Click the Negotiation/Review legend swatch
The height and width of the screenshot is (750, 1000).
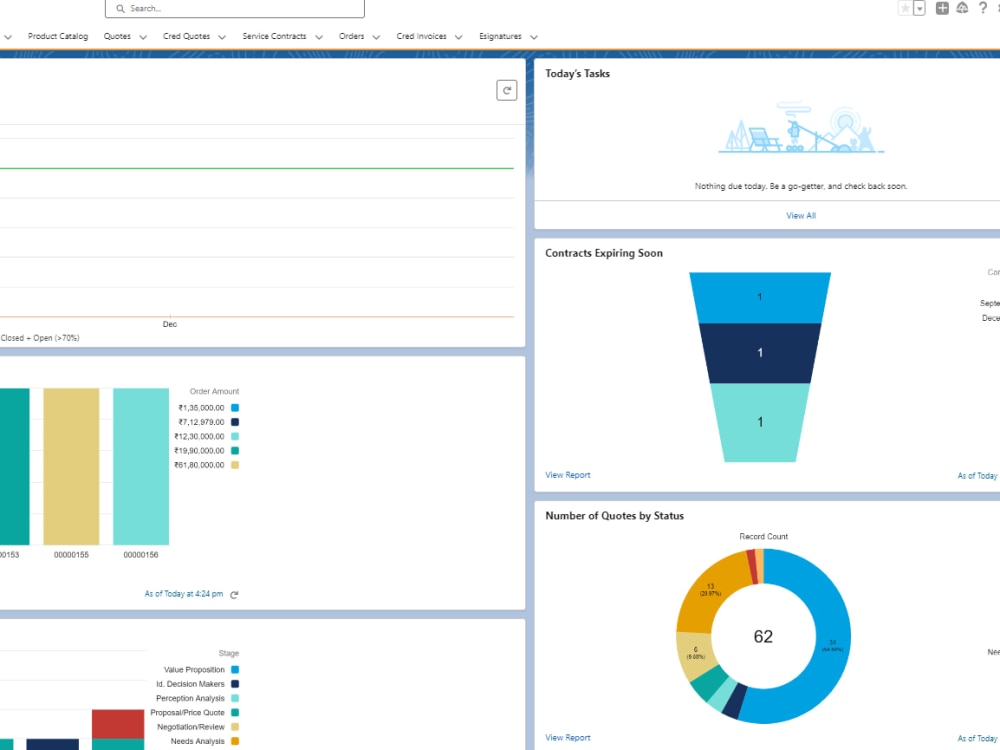(235, 727)
